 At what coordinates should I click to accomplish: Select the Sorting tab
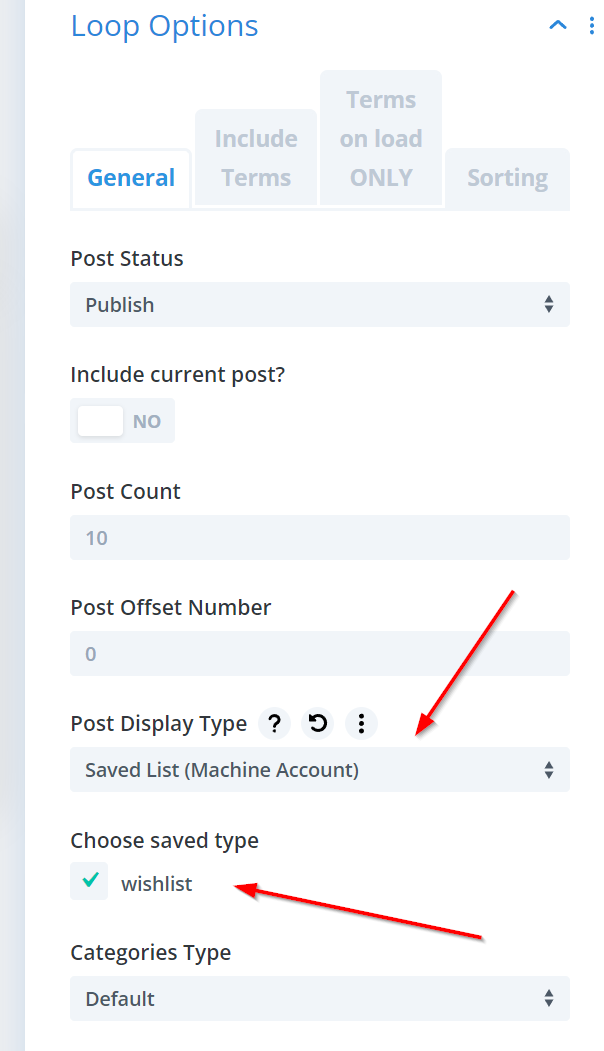(x=507, y=179)
